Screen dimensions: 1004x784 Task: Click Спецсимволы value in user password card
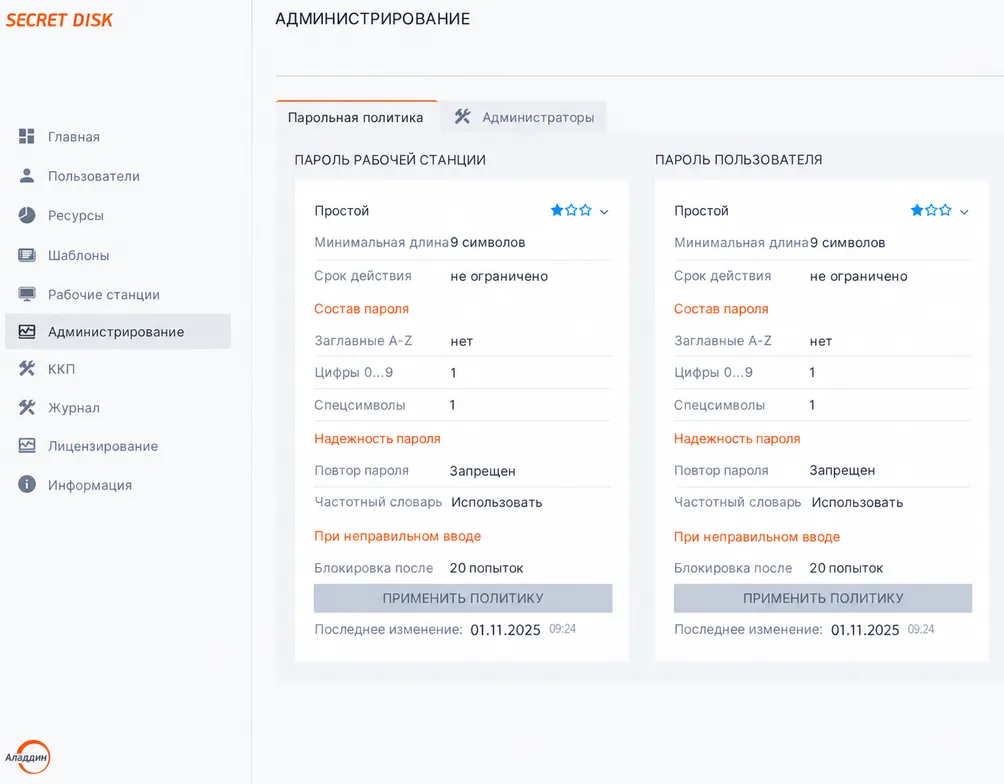(812, 405)
